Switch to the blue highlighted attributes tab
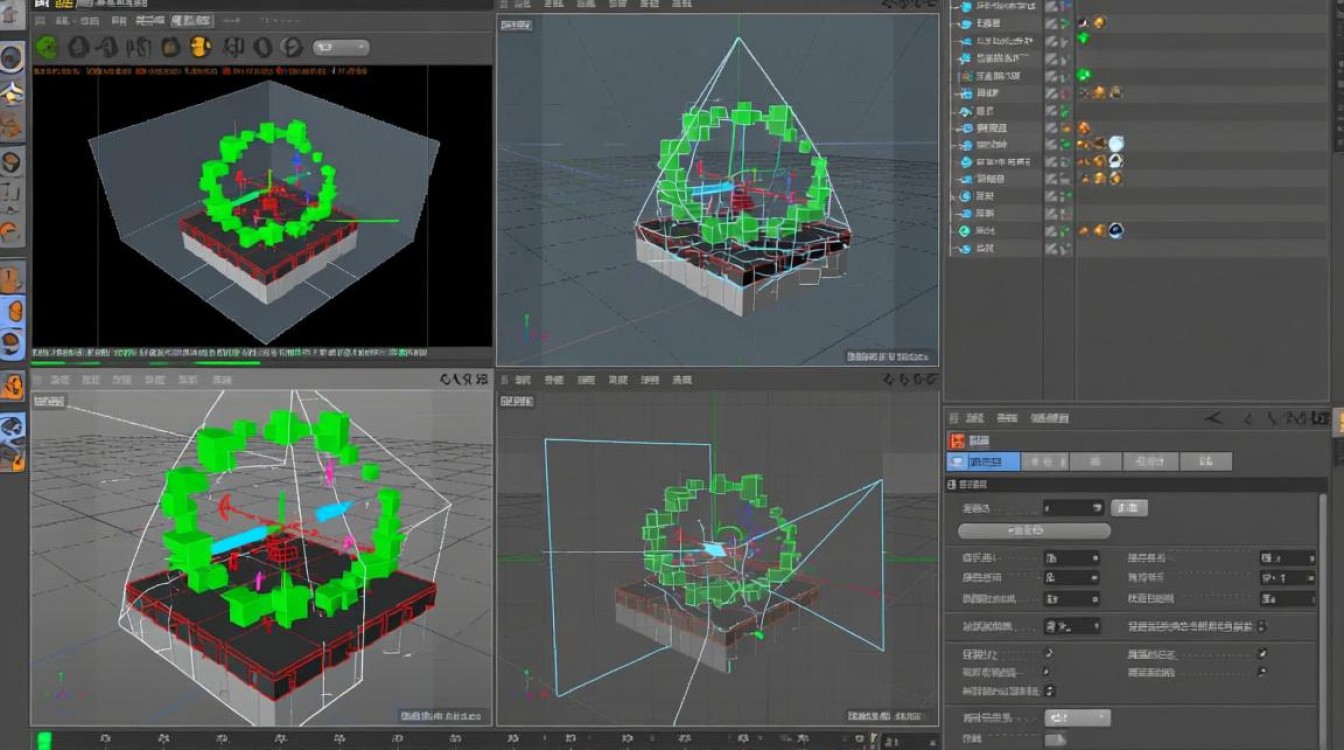Viewport: 1344px width, 750px height. point(983,462)
